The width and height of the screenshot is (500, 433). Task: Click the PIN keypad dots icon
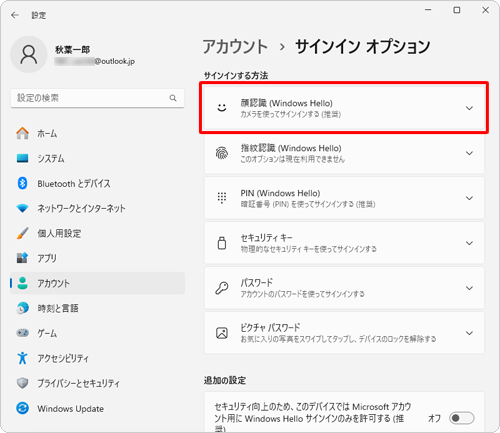pyautogui.click(x=222, y=198)
